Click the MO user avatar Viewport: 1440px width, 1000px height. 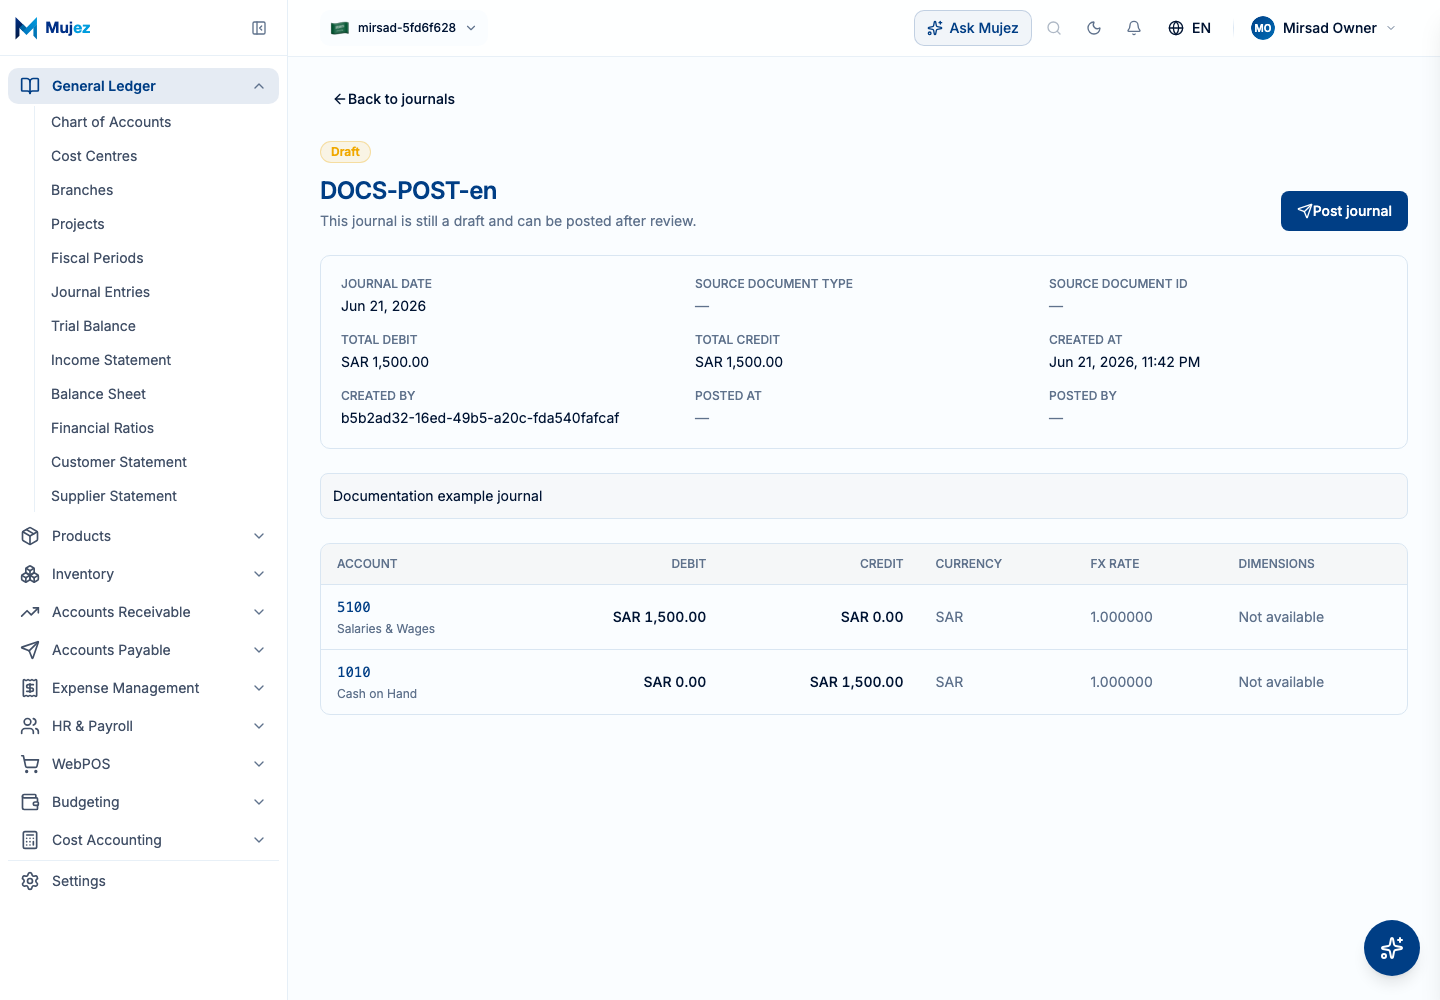pos(1263,28)
